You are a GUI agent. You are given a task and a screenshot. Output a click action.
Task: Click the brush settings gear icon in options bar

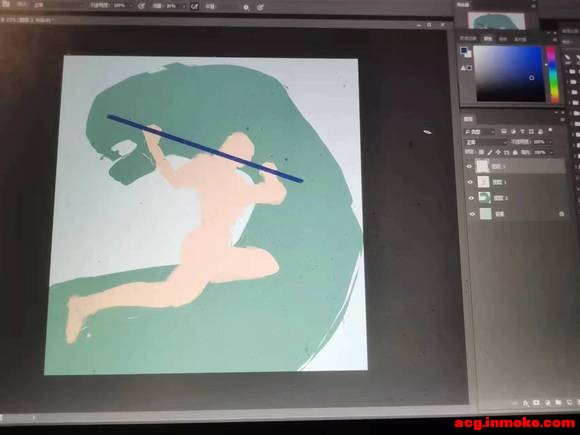coord(246,7)
